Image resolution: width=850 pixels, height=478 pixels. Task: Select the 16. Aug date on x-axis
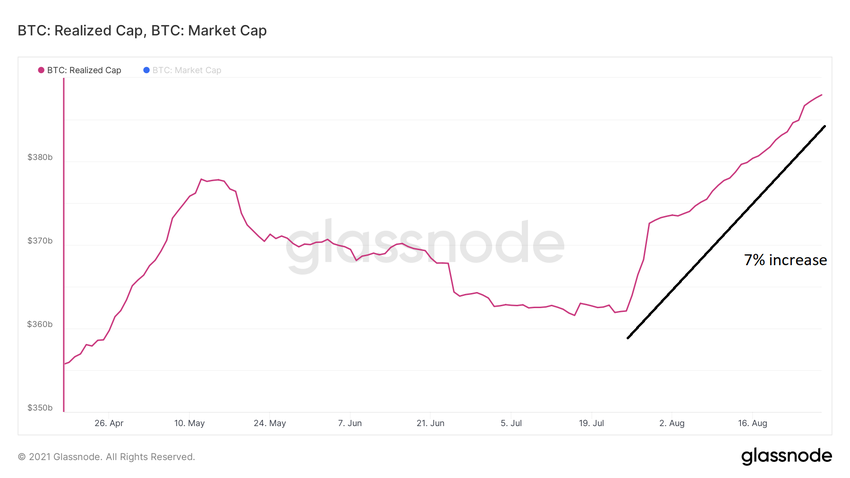[752, 424]
